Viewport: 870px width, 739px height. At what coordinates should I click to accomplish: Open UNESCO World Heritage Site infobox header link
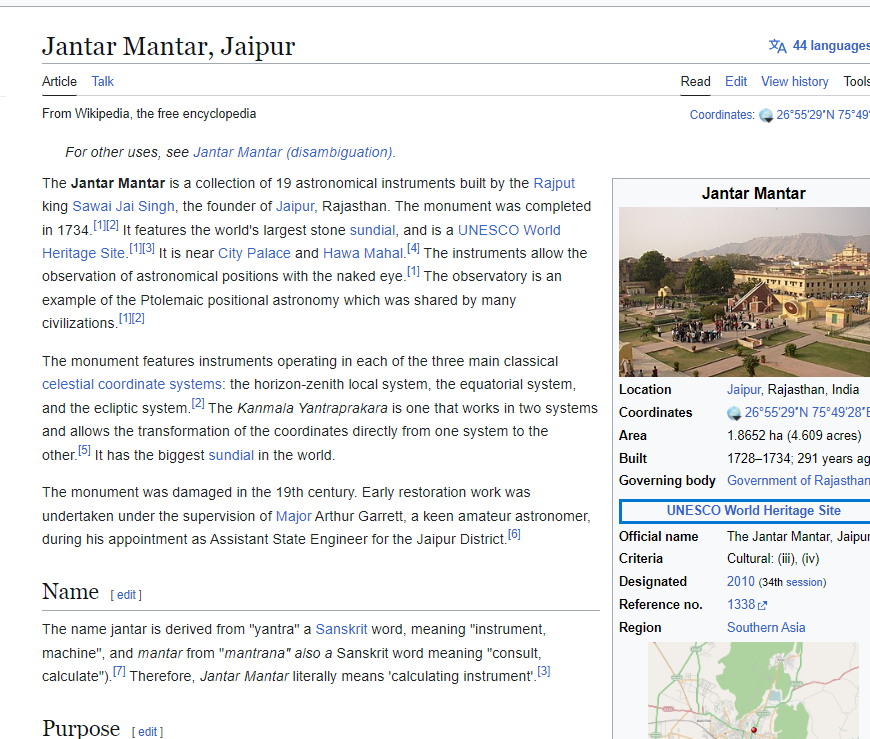(753, 511)
